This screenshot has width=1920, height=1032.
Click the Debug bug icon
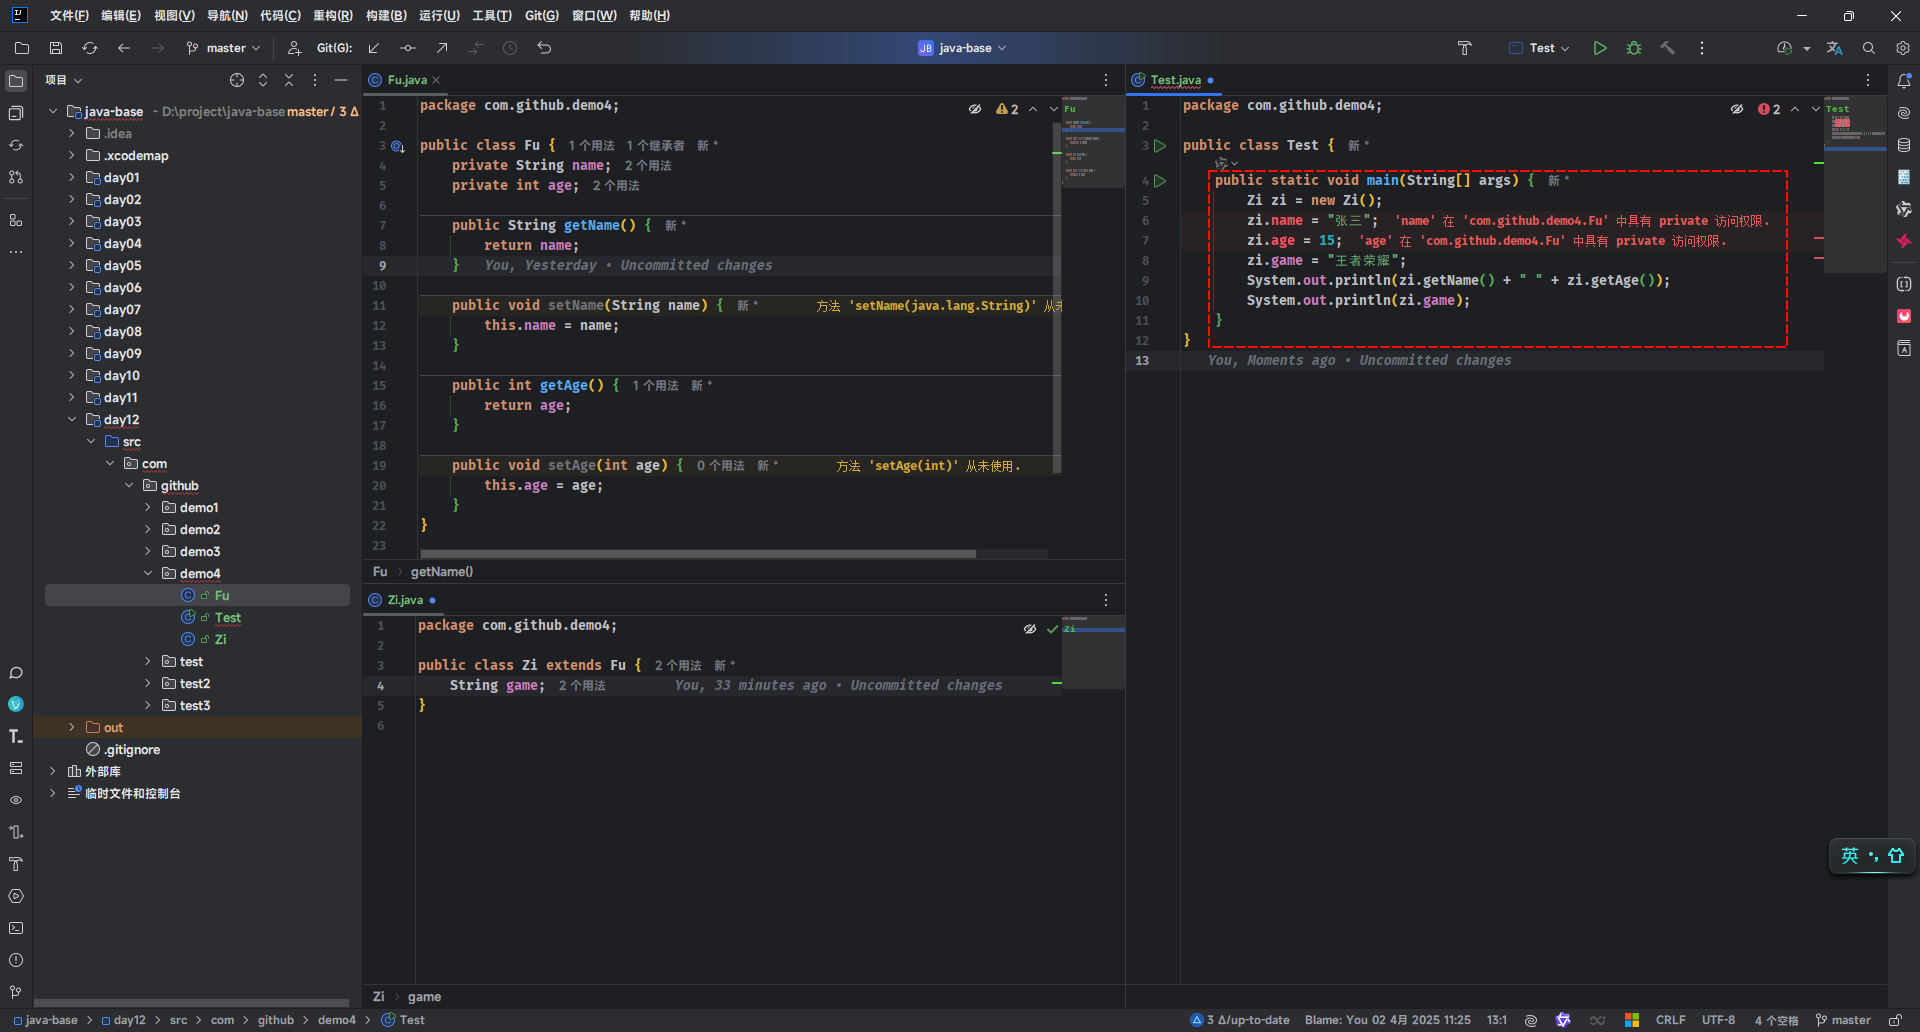click(x=1634, y=48)
